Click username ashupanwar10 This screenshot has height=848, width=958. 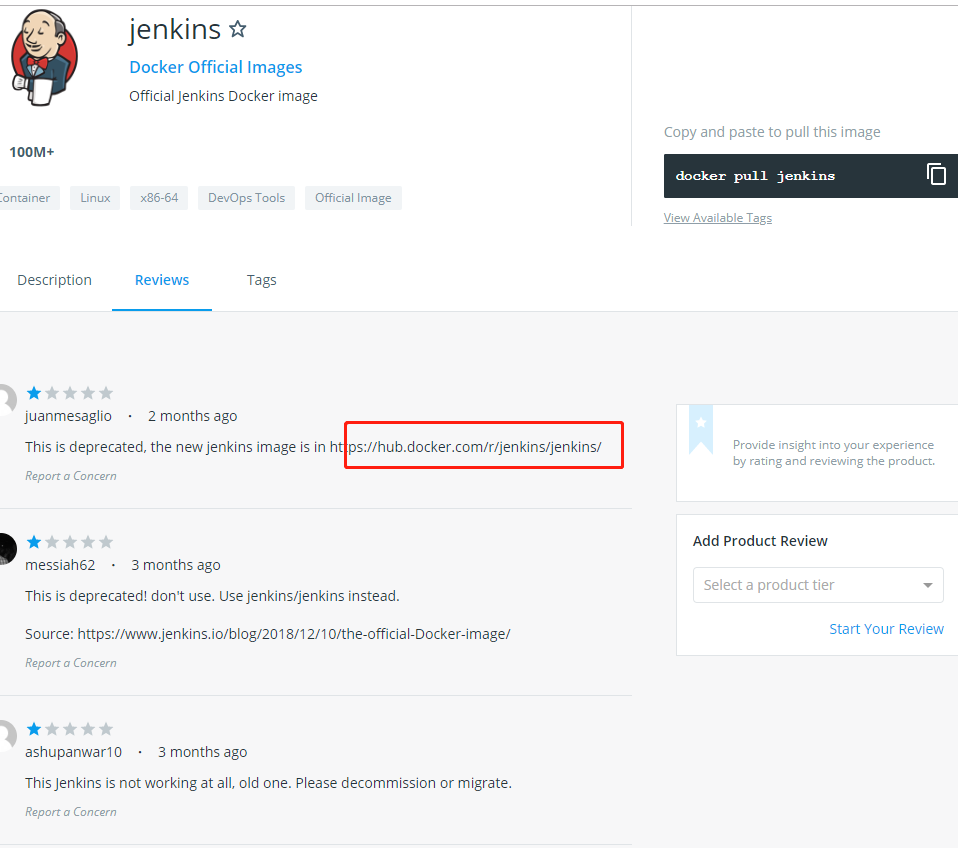(x=73, y=752)
